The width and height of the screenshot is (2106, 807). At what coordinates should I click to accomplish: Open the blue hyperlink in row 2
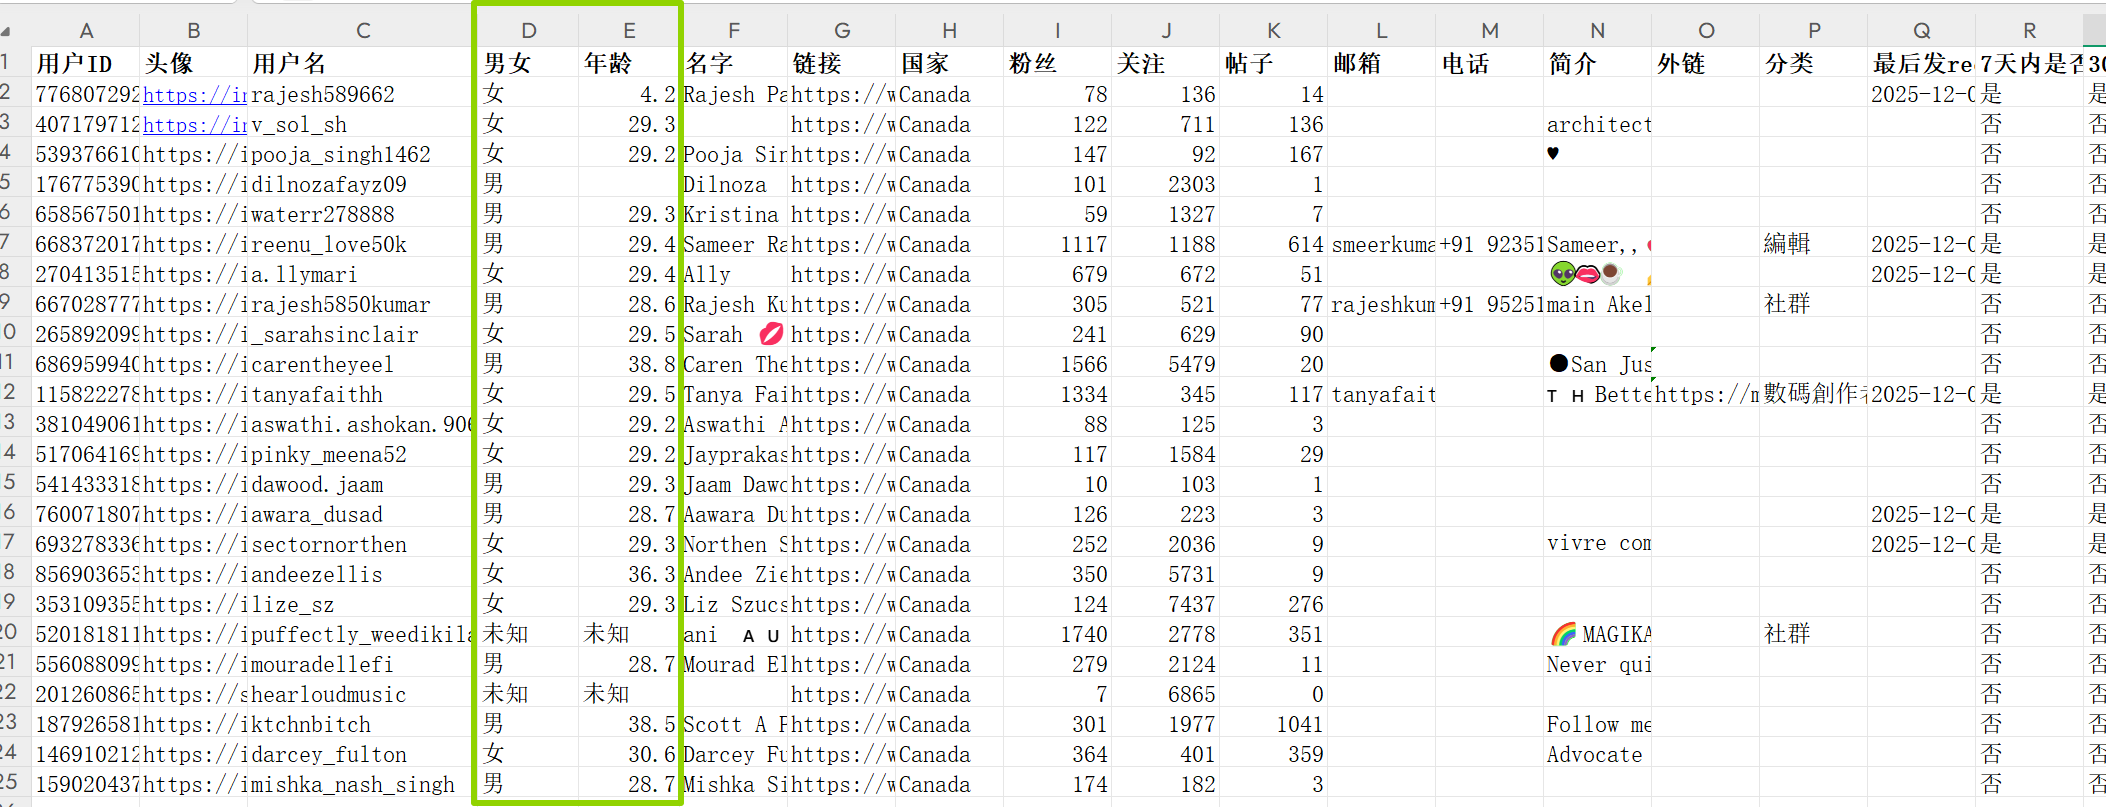click(x=194, y=95)
